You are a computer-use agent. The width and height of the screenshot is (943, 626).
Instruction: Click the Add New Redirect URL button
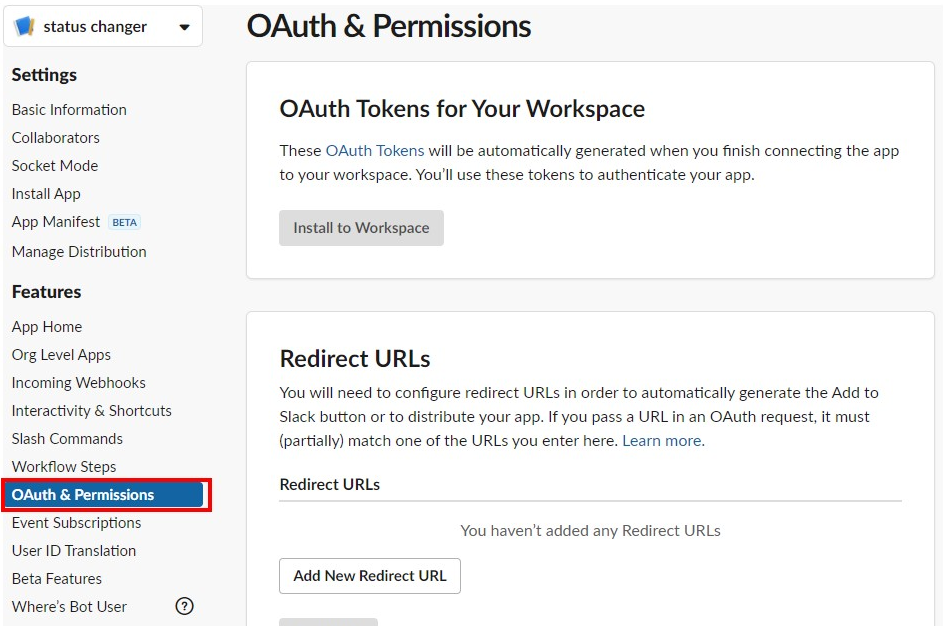point(369,576)
